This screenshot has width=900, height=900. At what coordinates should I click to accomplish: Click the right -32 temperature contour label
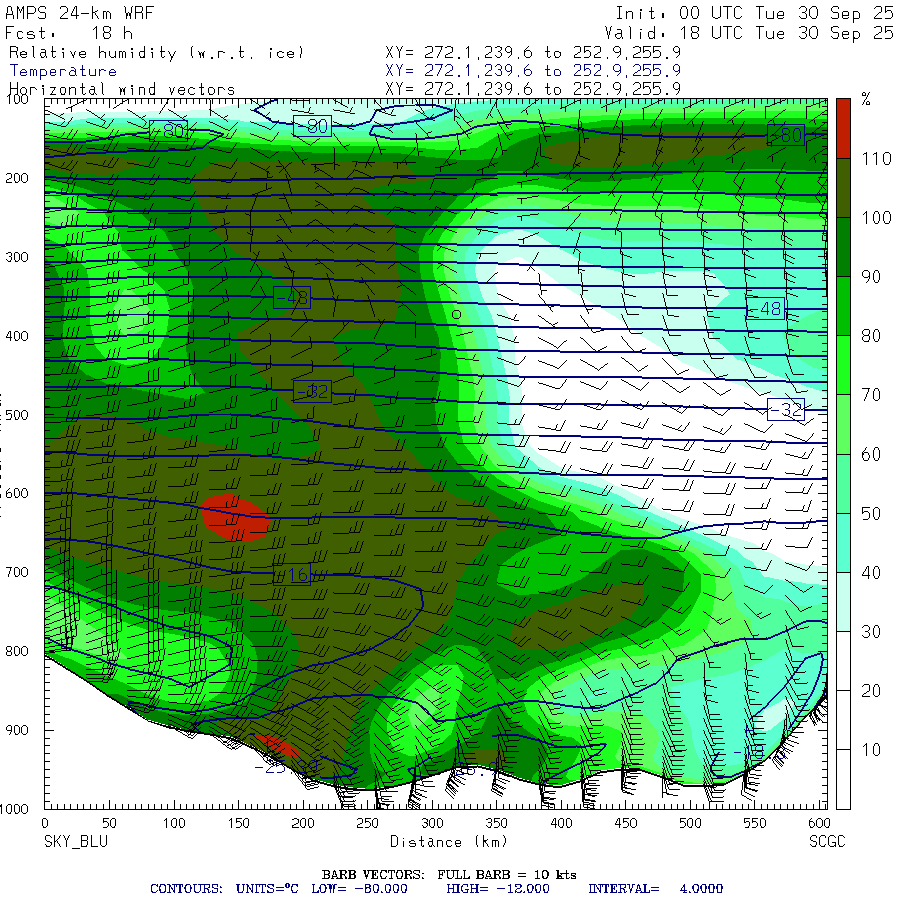(786, 410)
